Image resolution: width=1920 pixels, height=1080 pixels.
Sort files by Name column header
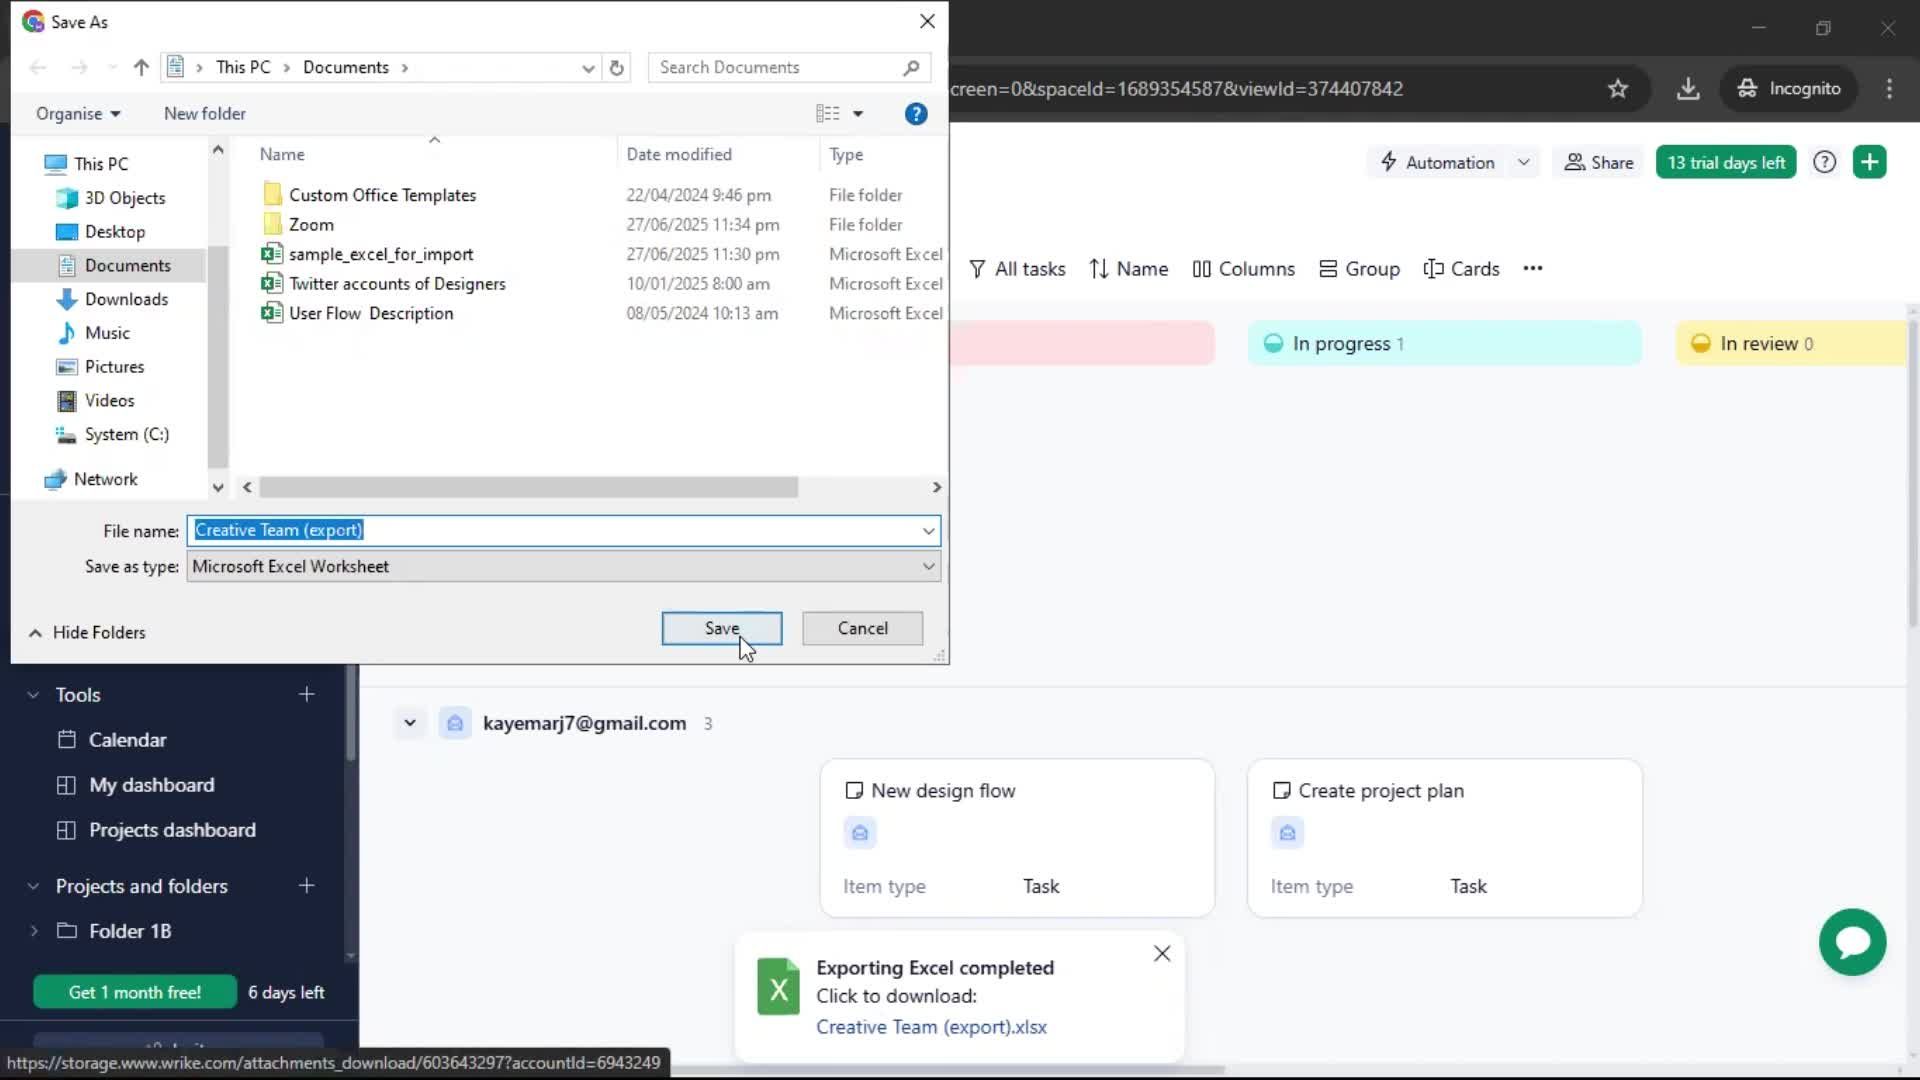click(282, 154)
